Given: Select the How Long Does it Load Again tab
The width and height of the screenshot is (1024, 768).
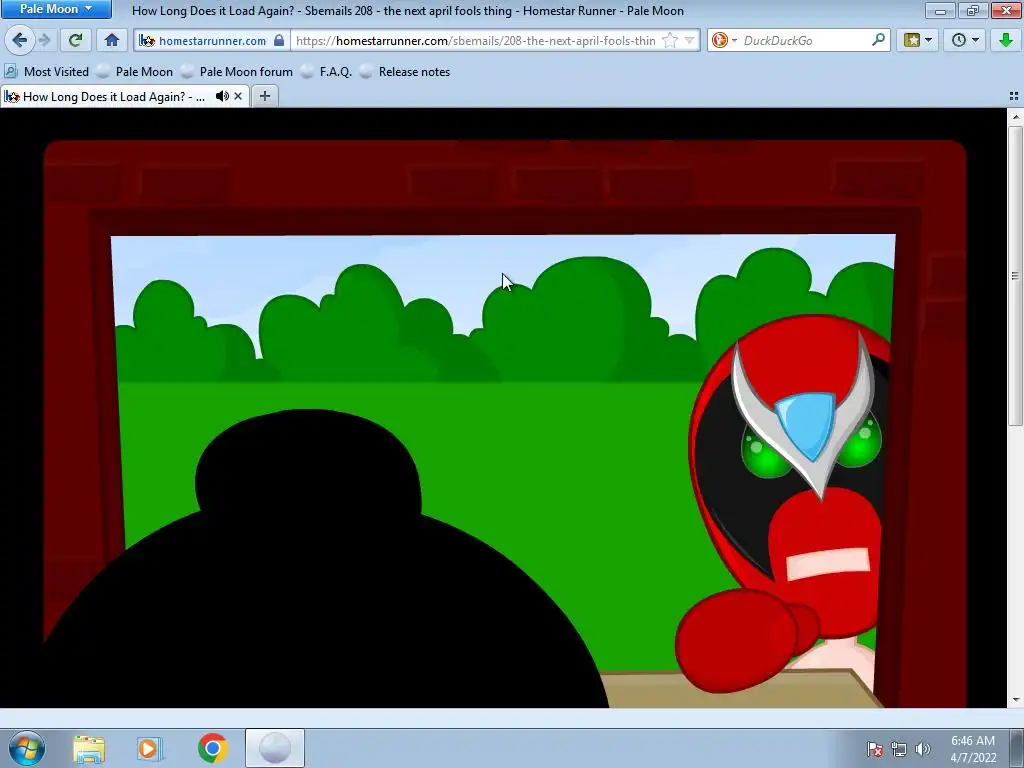Looking at the screenshot, I should point(114,97).
